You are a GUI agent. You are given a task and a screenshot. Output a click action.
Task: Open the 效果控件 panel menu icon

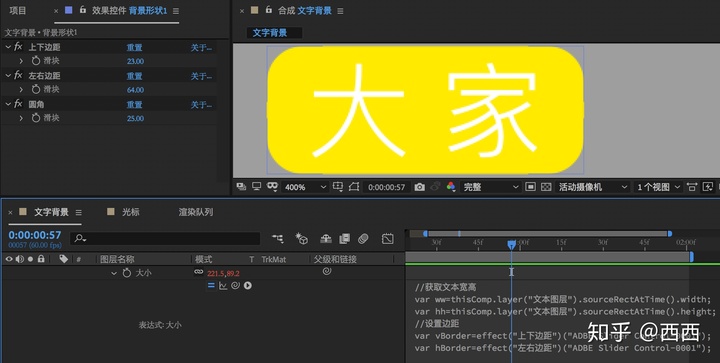point(176,11)
